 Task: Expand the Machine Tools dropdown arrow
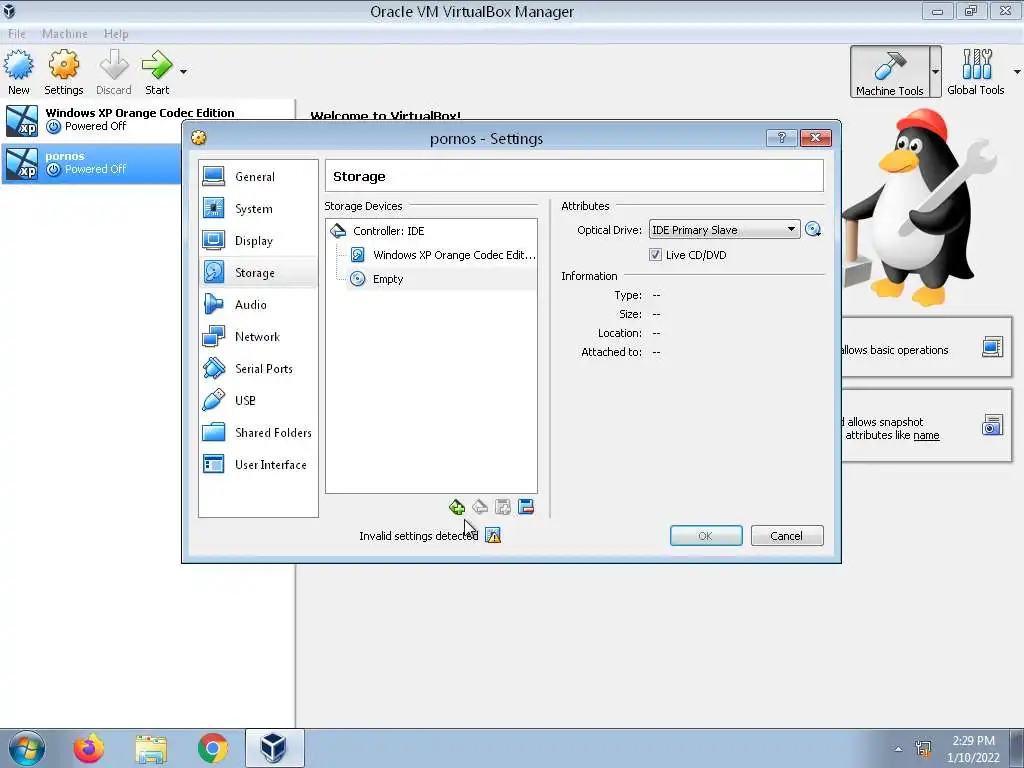pos(935,72)
